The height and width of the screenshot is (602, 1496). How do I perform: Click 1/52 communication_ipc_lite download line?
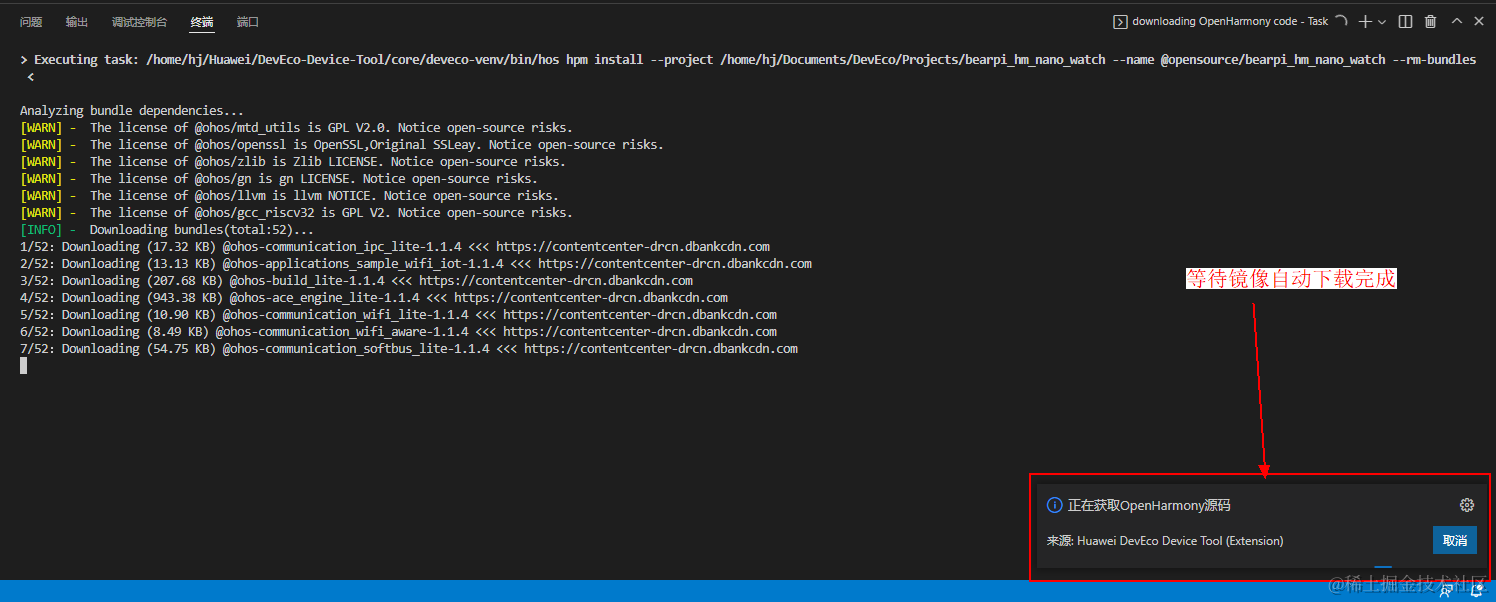[x=395, y=246]
